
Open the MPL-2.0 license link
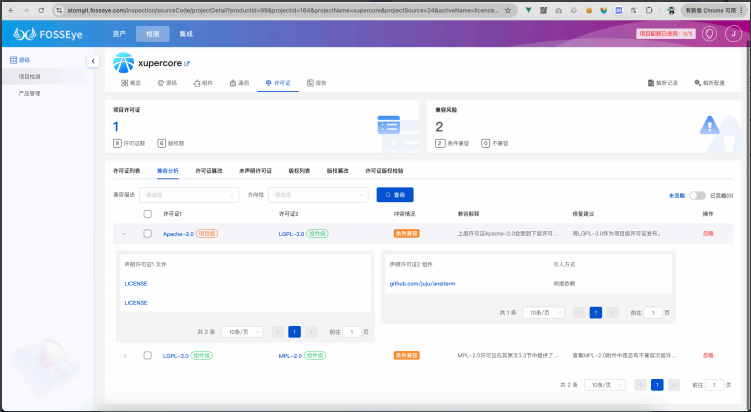tap(290, 355)
